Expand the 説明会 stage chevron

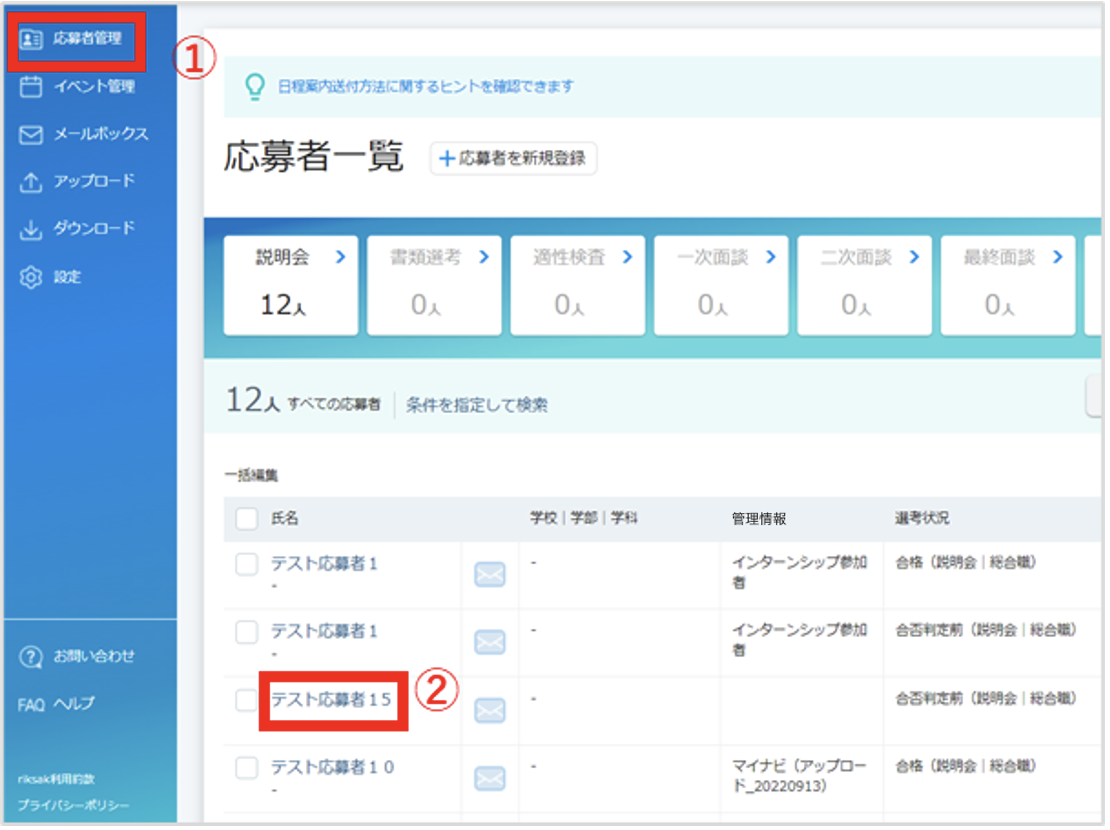(341, 257)
